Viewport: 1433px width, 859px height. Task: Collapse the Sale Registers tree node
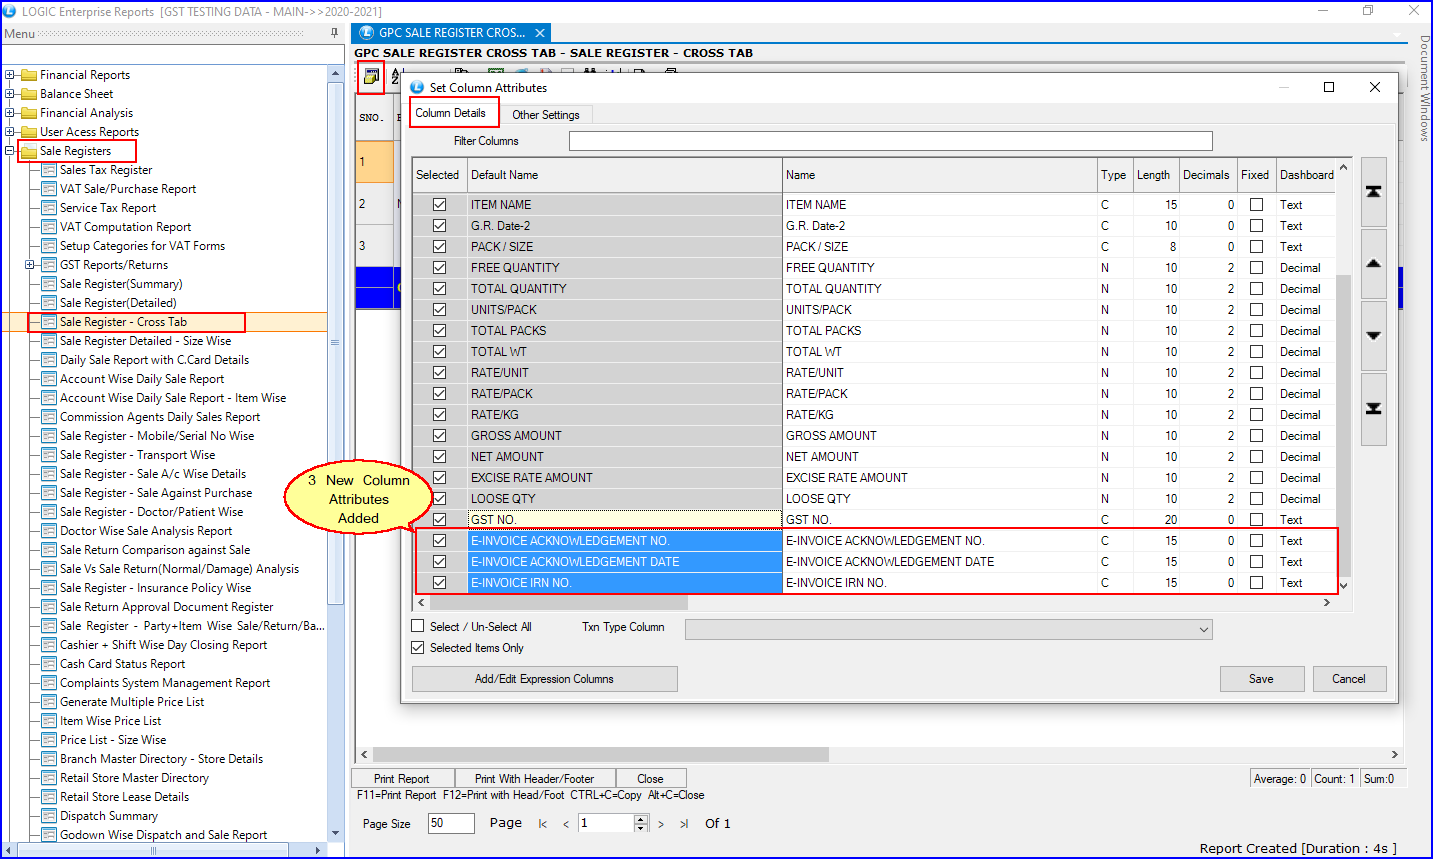pyautogui.click(x=10, y=151)
